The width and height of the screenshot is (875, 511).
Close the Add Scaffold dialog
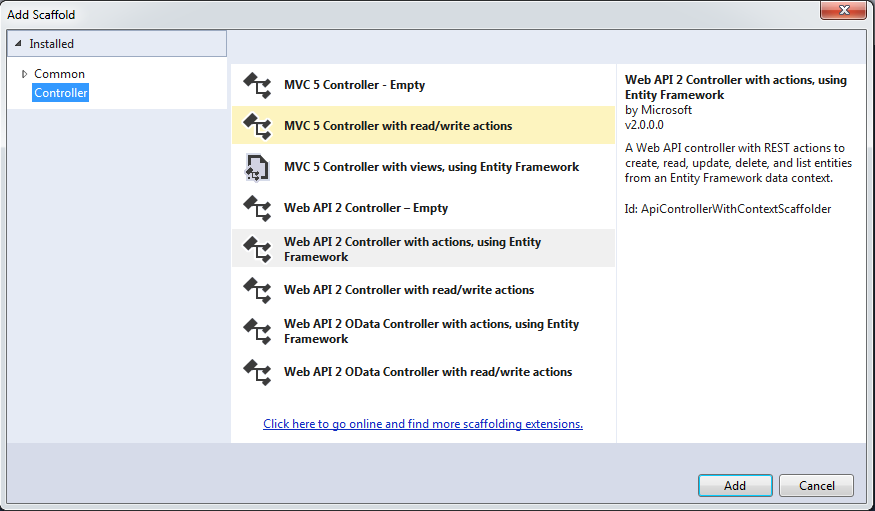pos(843,10)
